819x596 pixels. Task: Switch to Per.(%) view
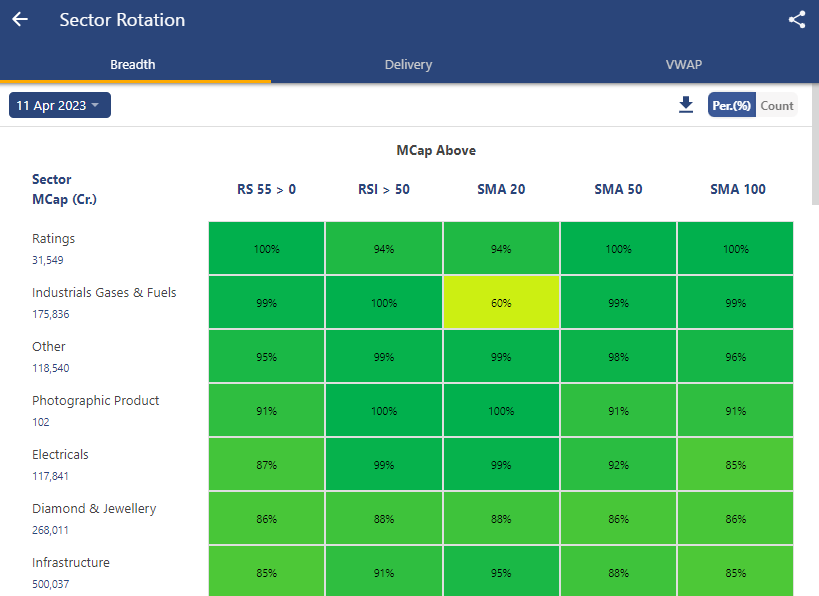pos(731,105)
